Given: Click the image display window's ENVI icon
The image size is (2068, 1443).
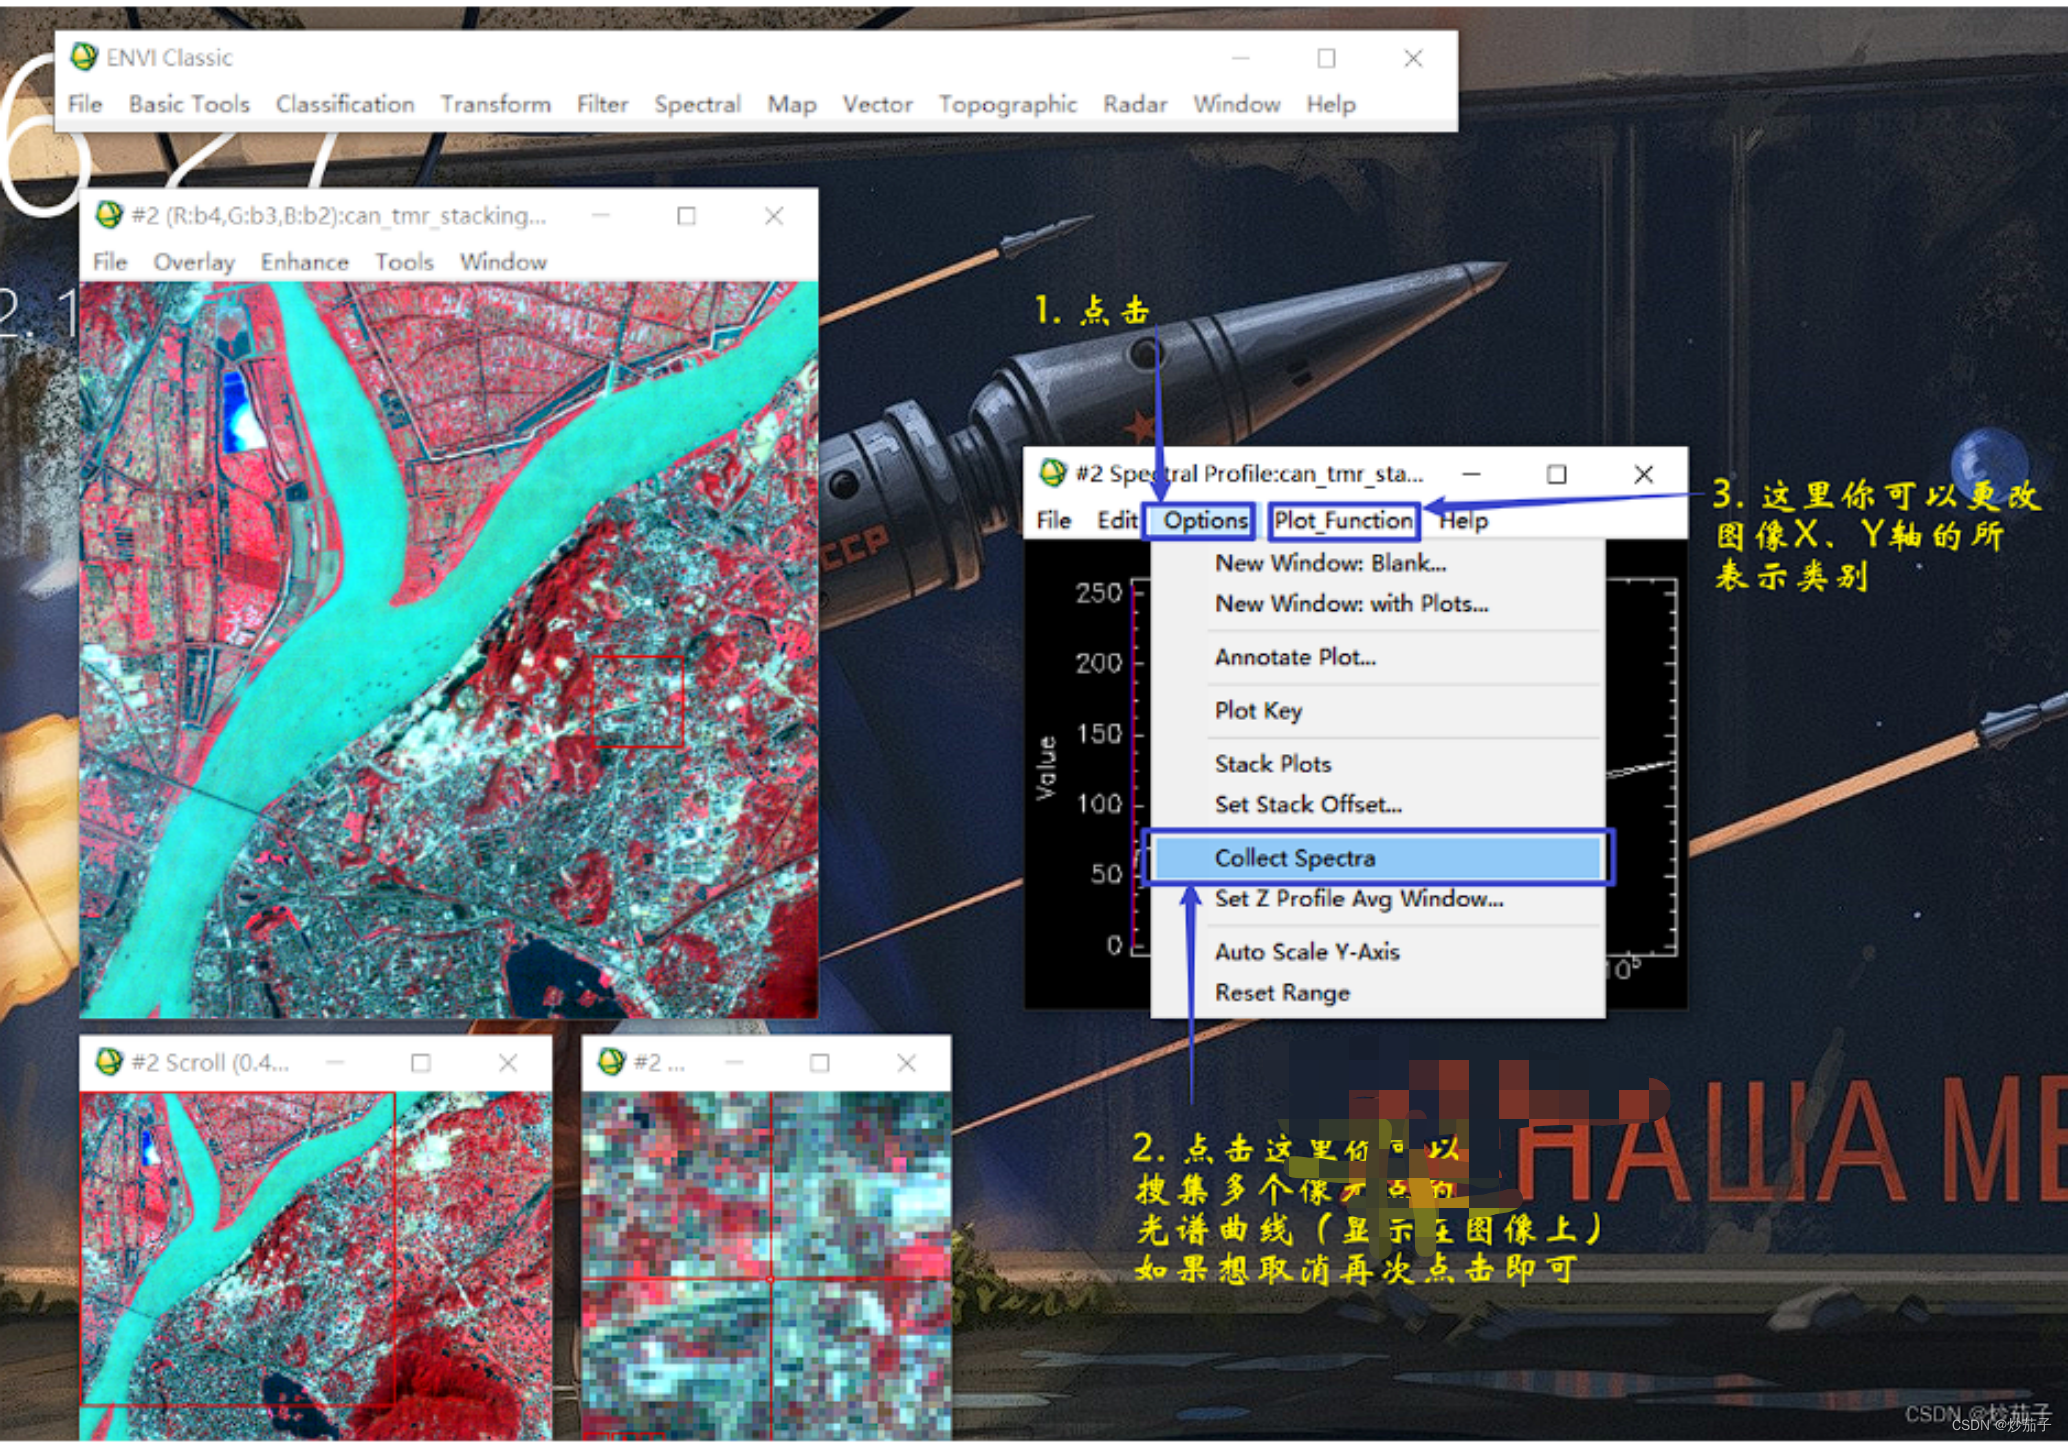Looking at the screenshot, I should click(108, 215).
